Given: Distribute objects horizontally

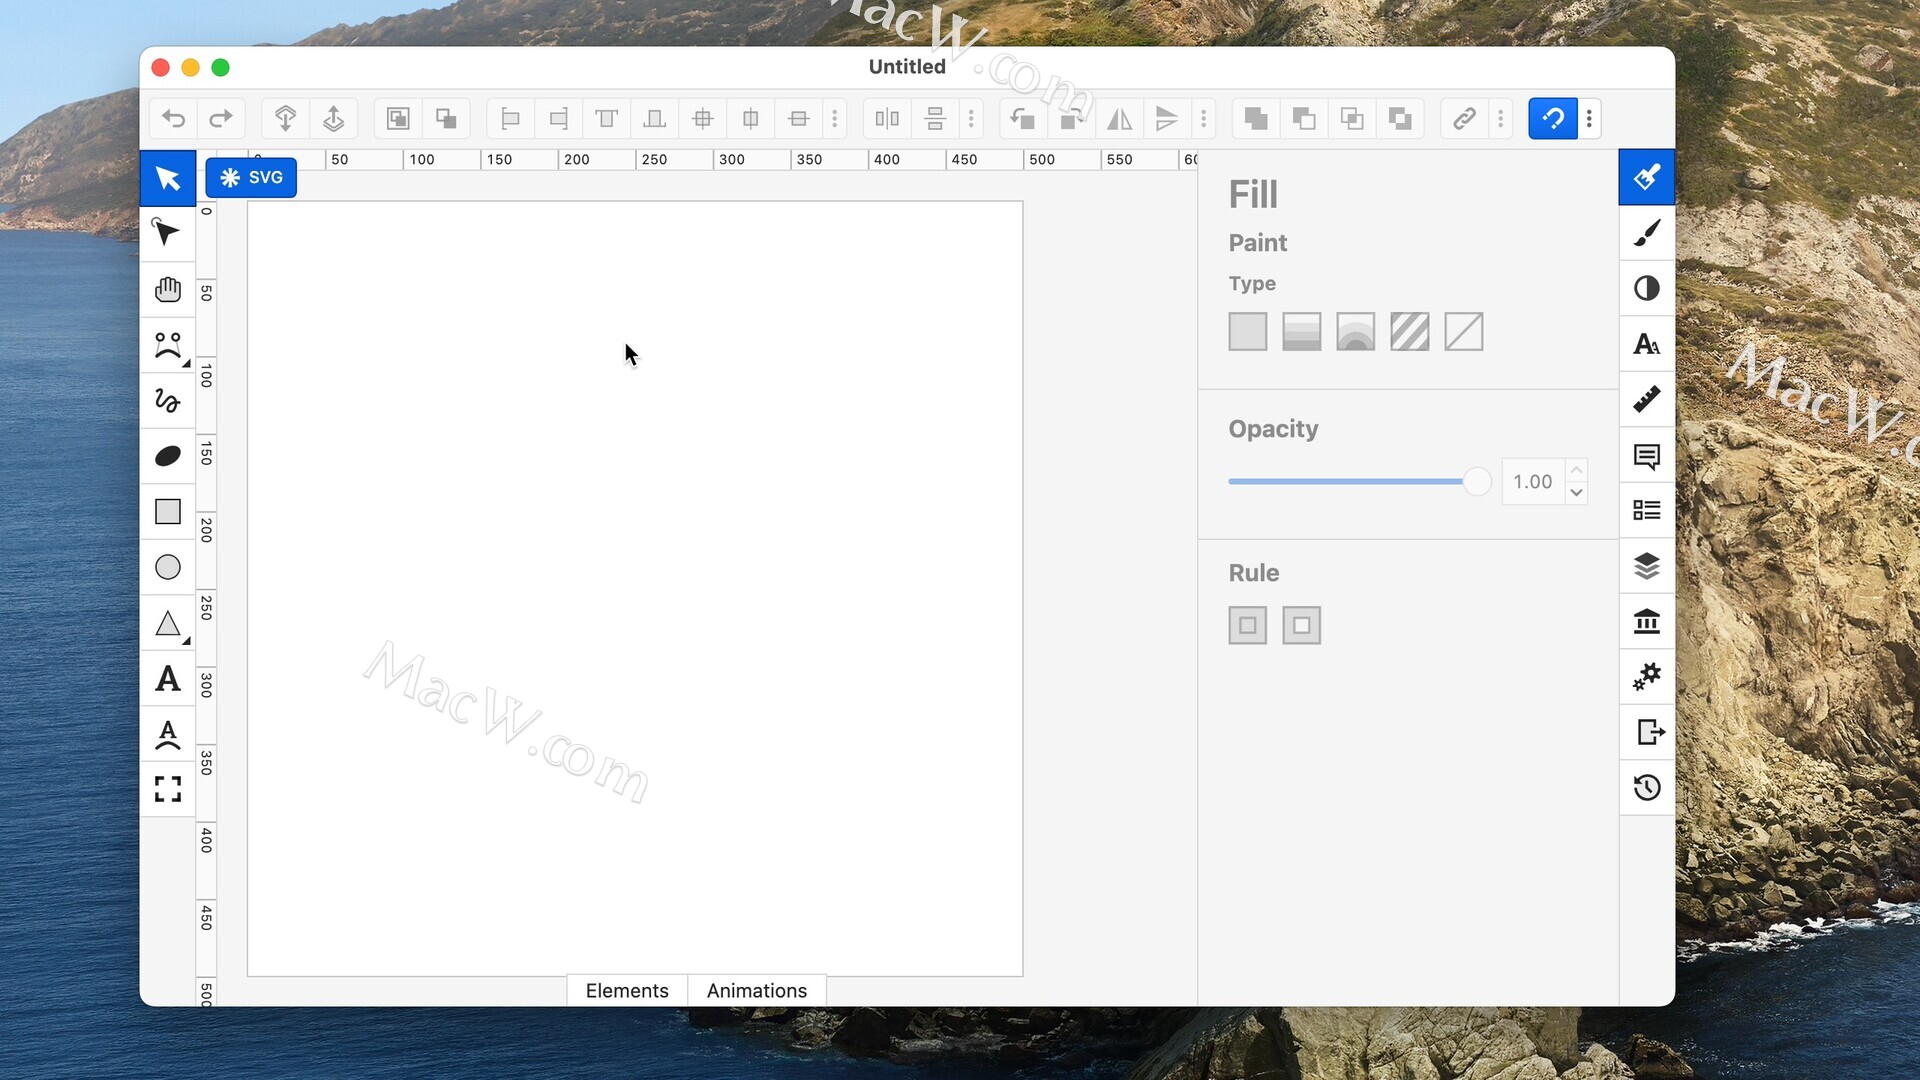Looking at the screenshot, I should 887,119.
